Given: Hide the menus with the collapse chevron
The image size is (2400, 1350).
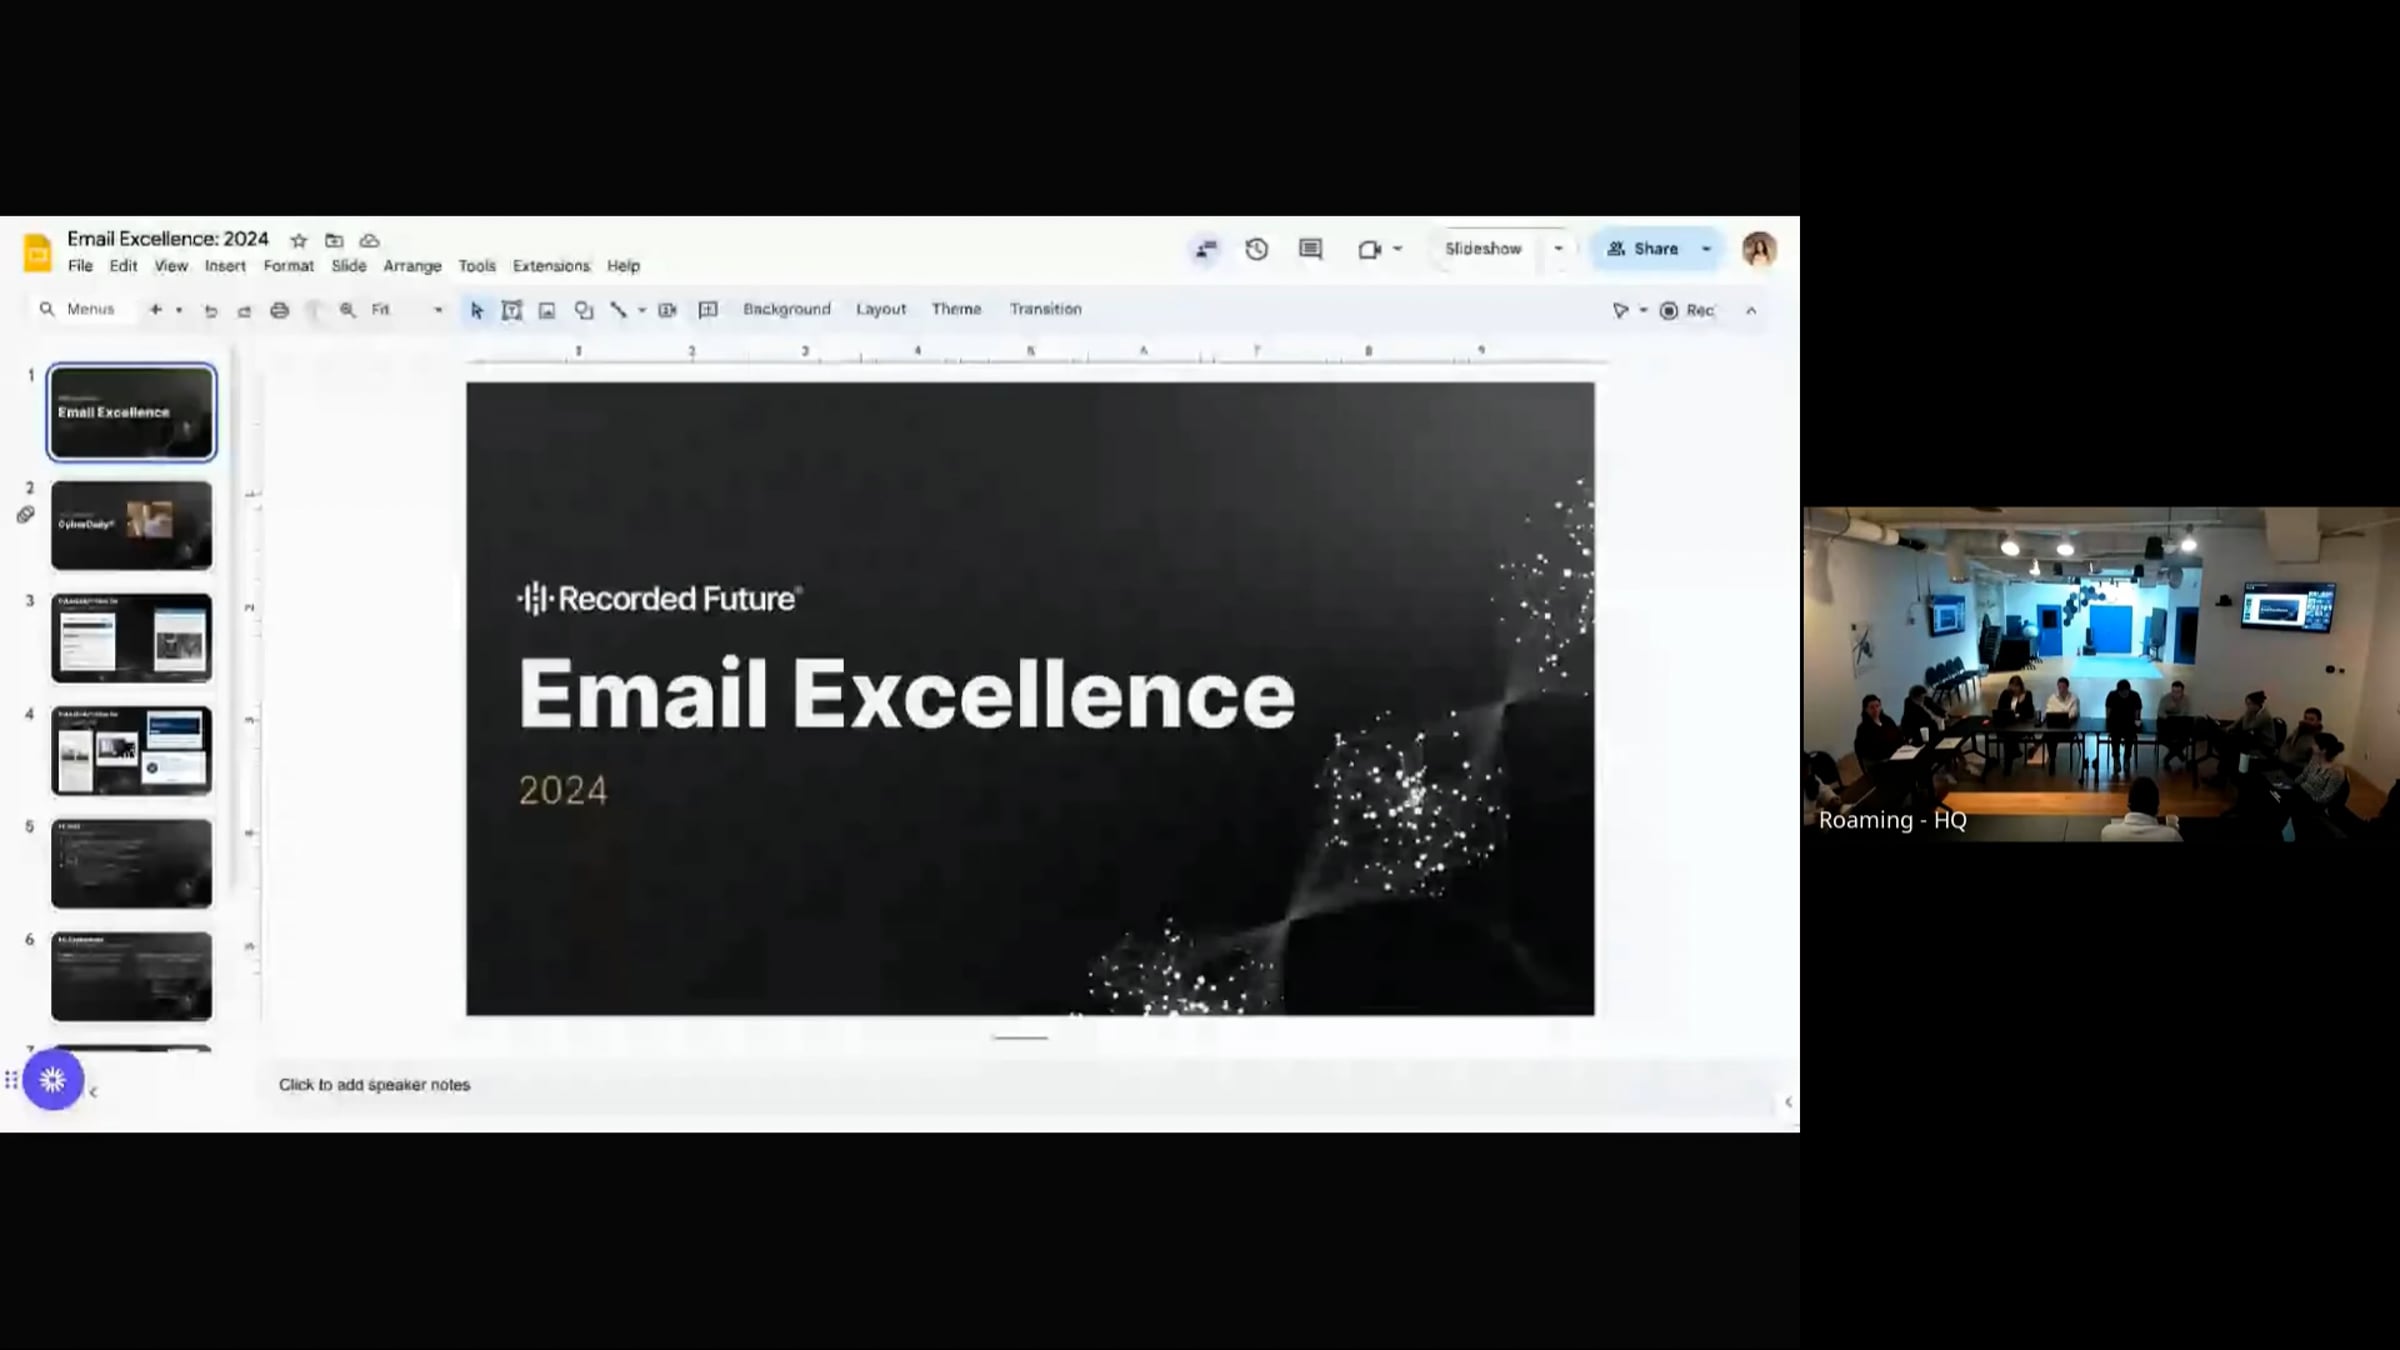Looking at the screenshot, I should (1751, 310).
